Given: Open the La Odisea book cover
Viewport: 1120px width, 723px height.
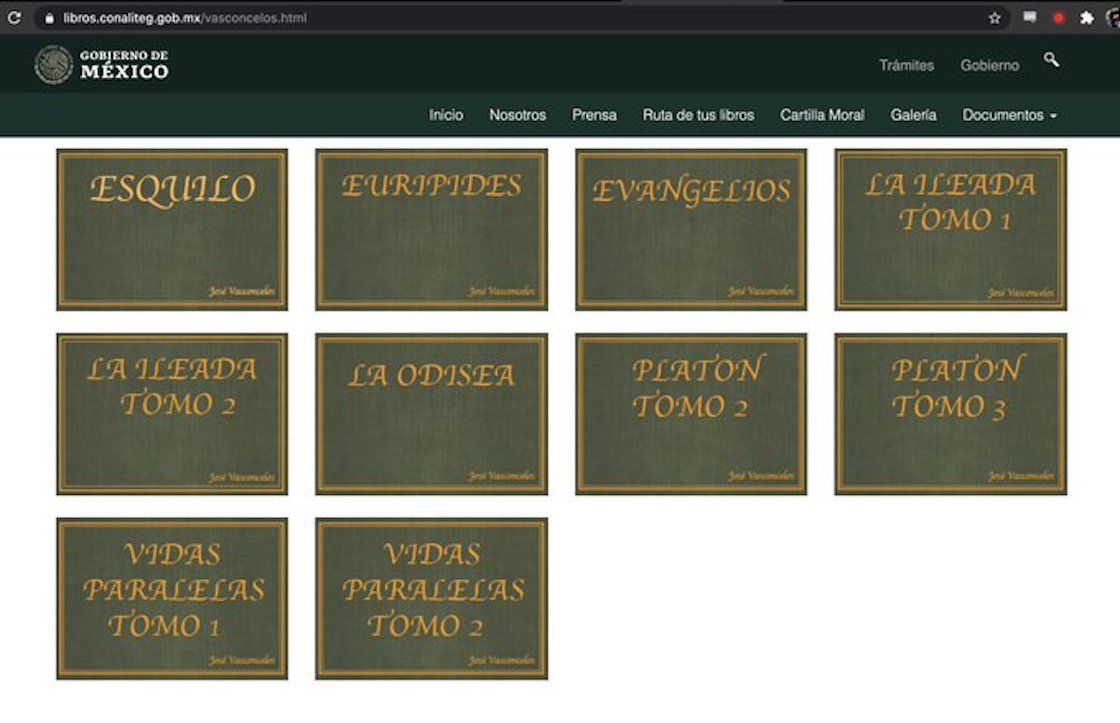Looking at the screenshot, I should click(431, 414).
